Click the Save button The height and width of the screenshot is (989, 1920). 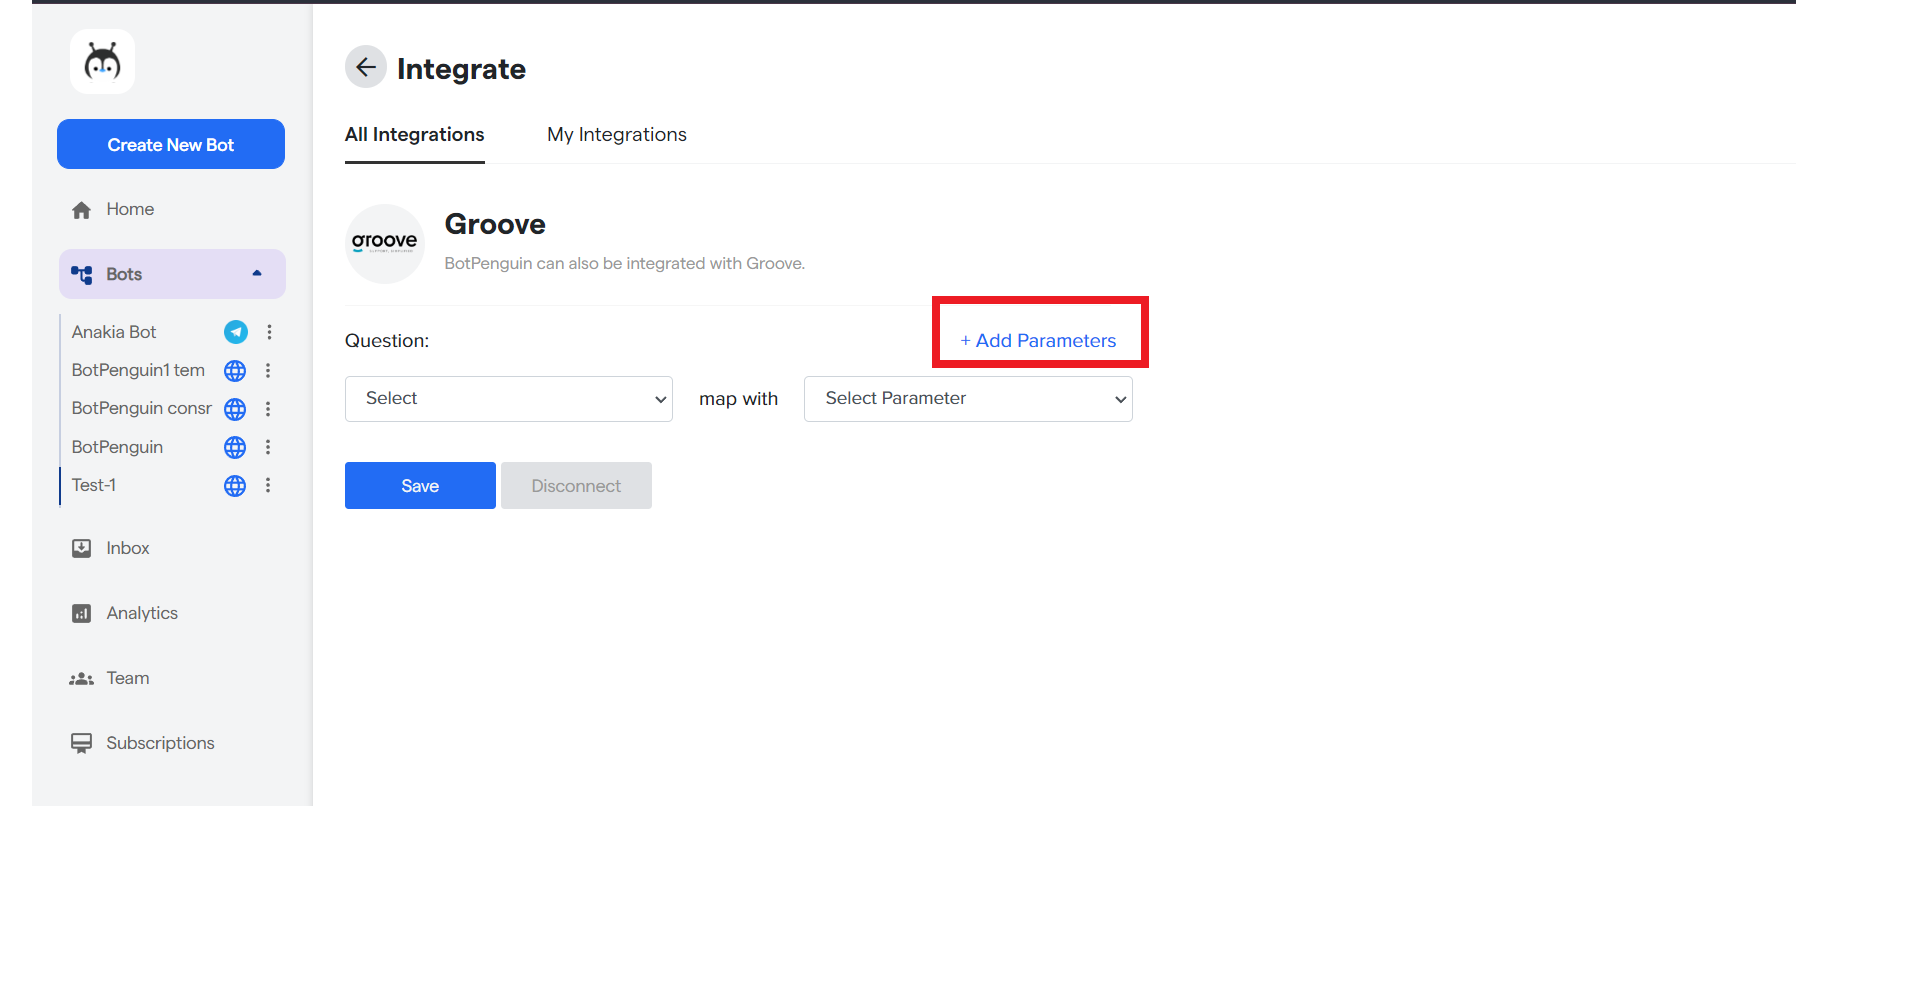(x=420, y=486)
